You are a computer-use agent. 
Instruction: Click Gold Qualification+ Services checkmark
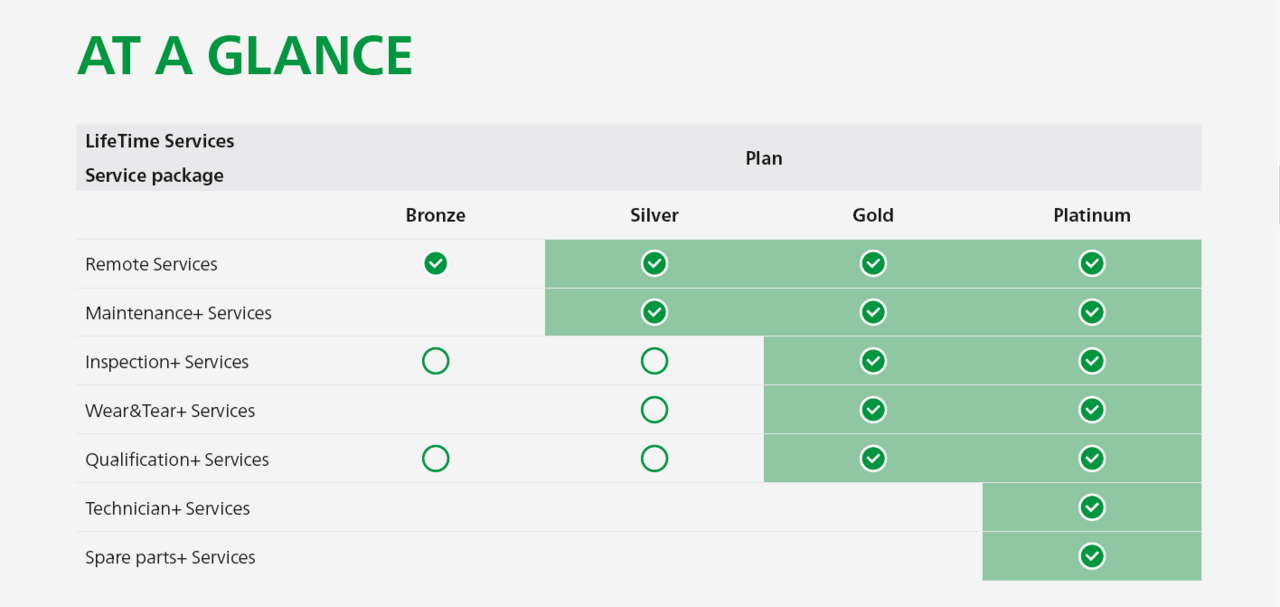[873, 459]
